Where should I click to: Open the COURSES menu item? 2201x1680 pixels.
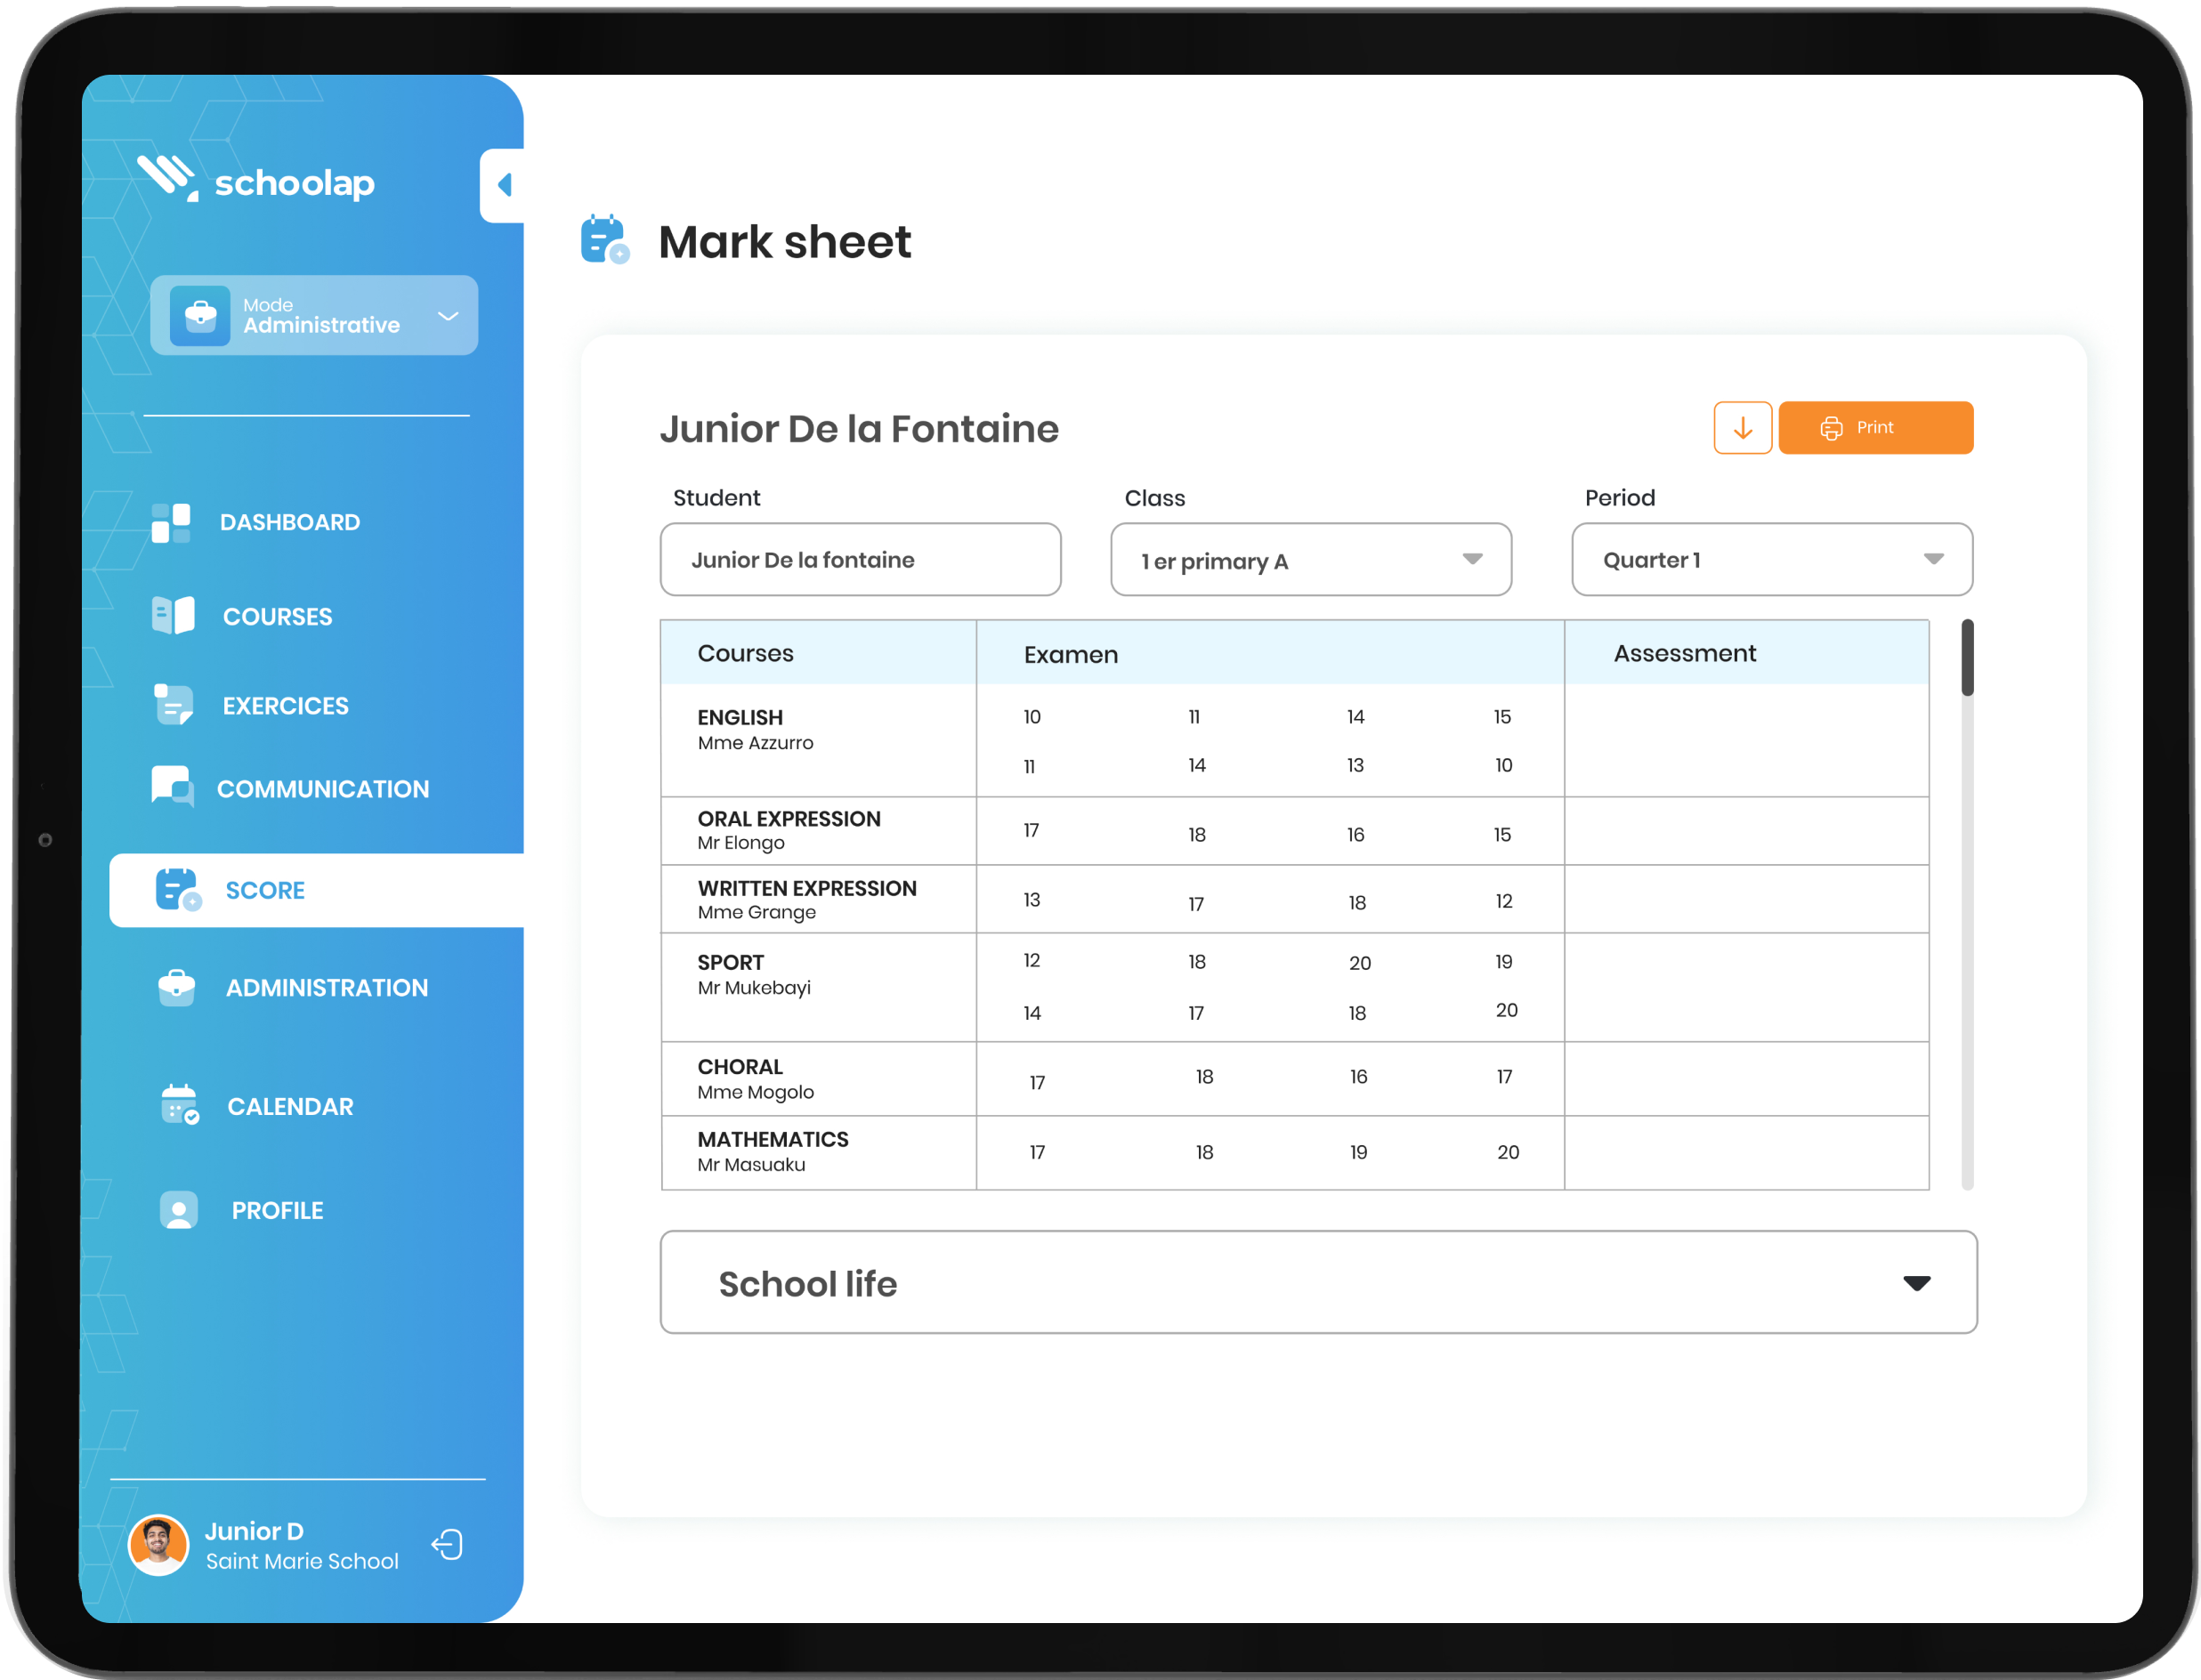(277, 617)
